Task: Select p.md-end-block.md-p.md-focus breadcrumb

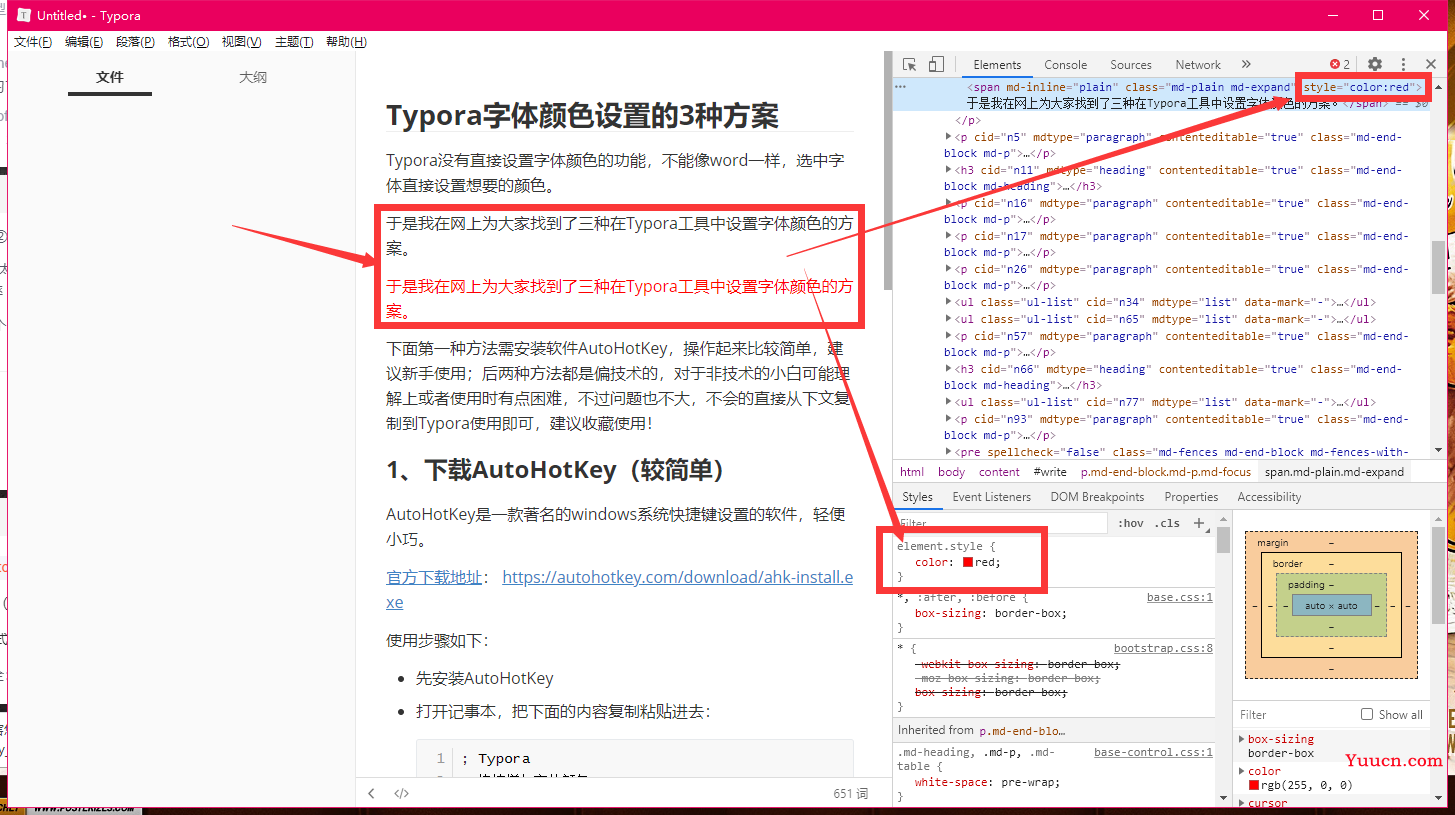Action: click(x=1166, y=472)
